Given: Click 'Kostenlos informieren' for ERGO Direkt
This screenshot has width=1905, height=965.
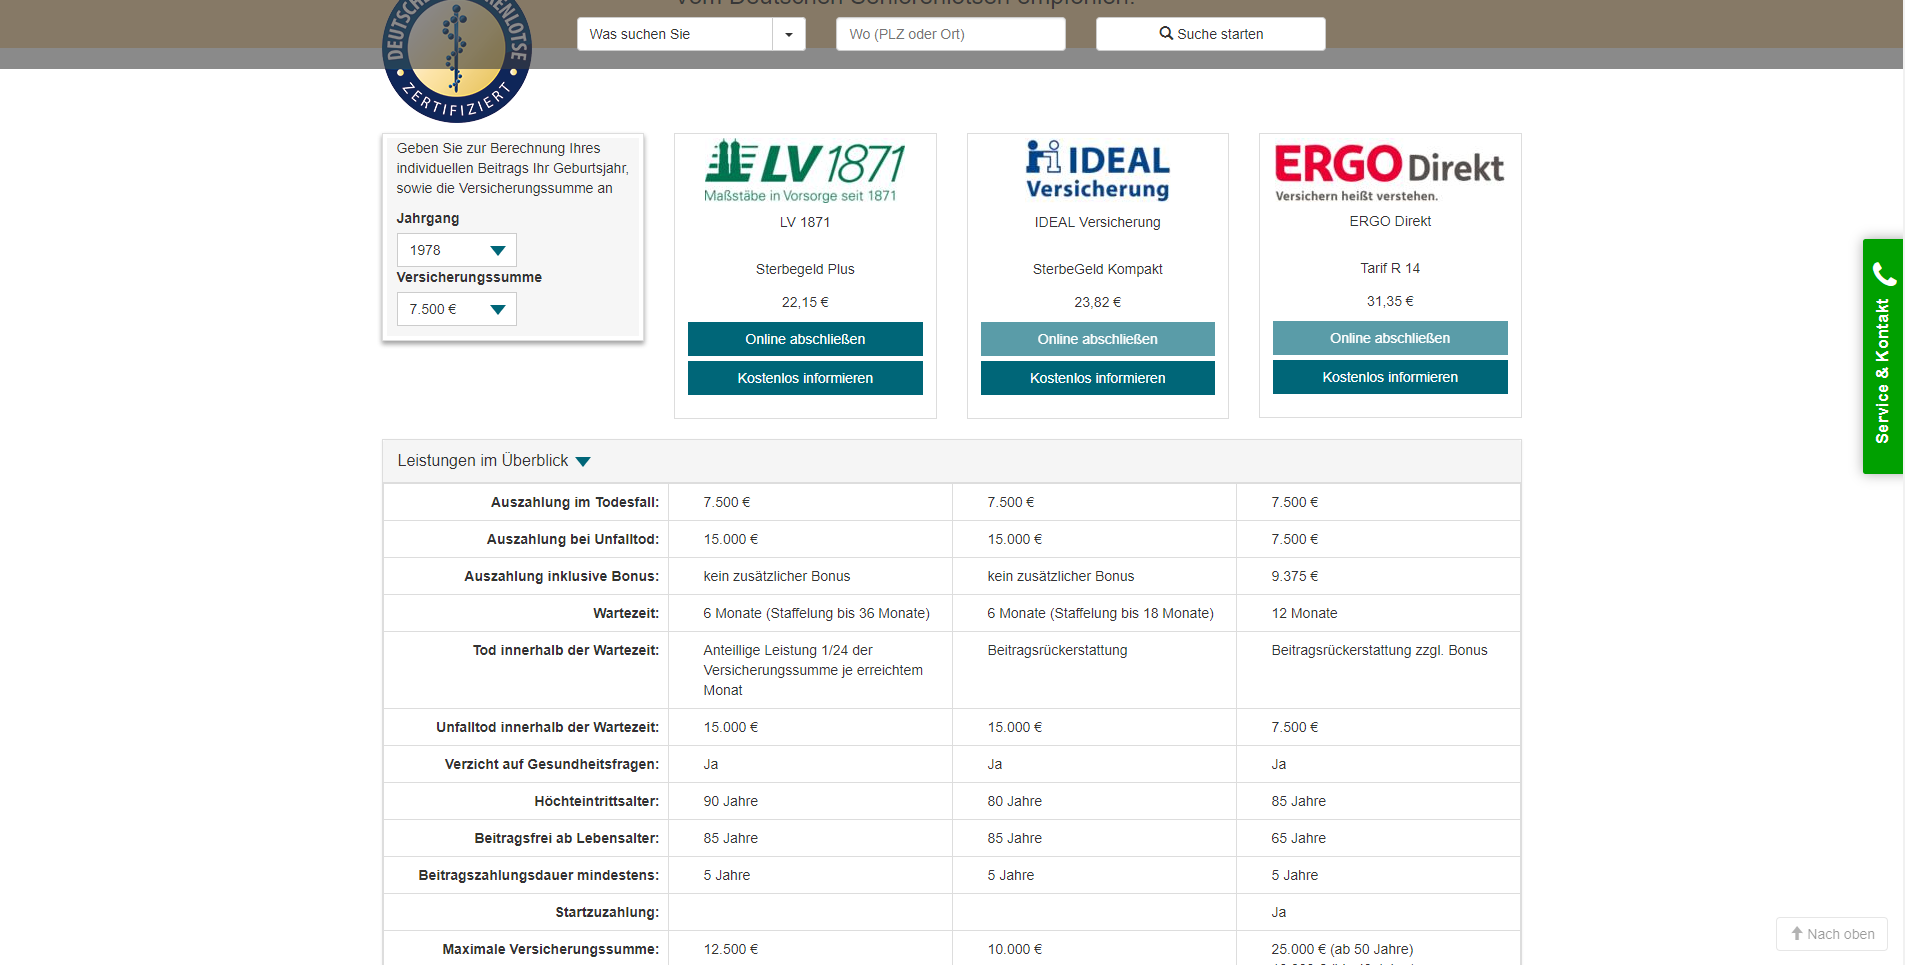Looking at the screenshot, I should click(1390, 377).
